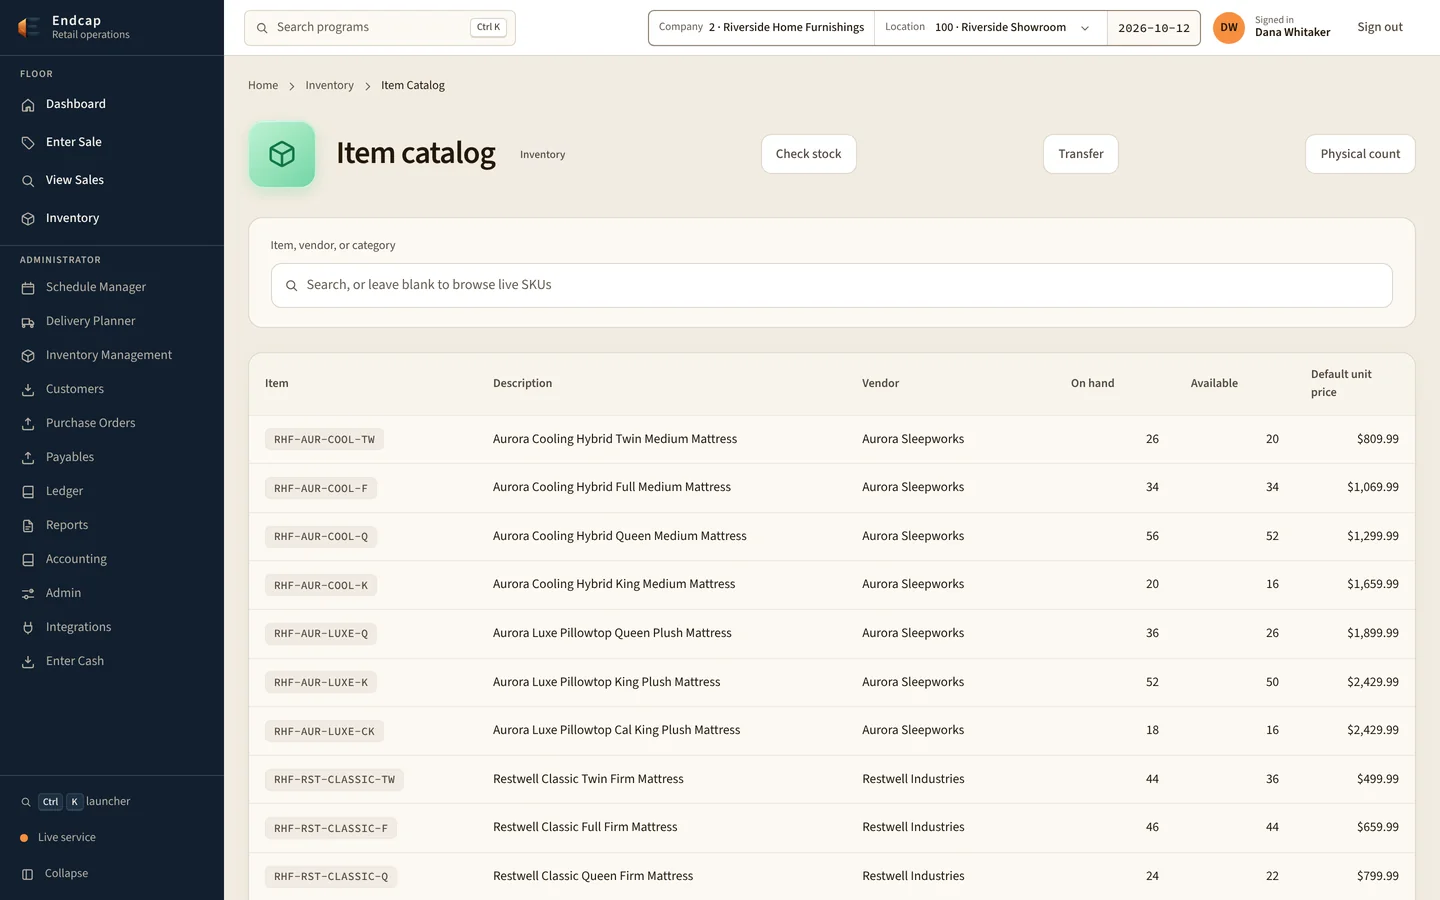Viewport: 1440px width, 900px height.
Task: Click the View Sales magnifier icon
Action: (28, 181)
